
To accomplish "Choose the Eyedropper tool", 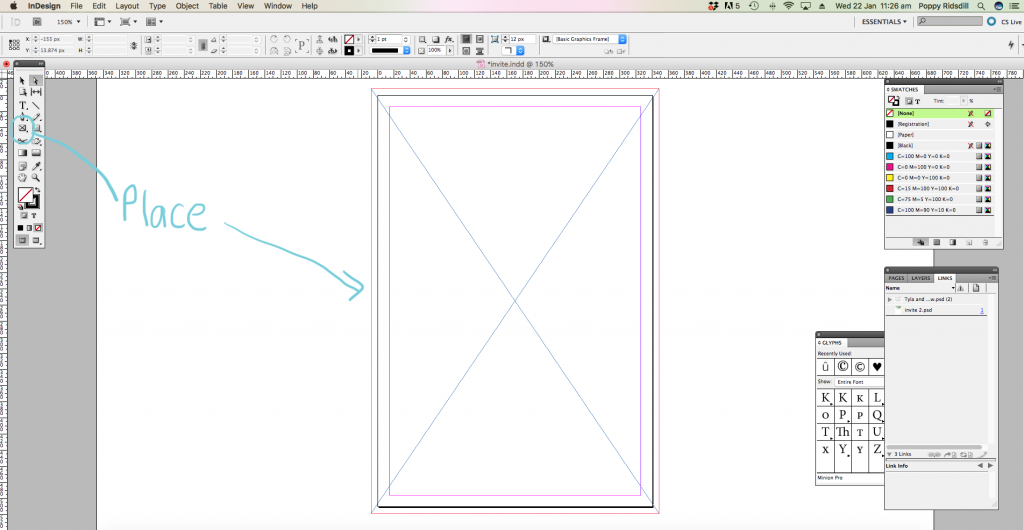I will [36, 165].
